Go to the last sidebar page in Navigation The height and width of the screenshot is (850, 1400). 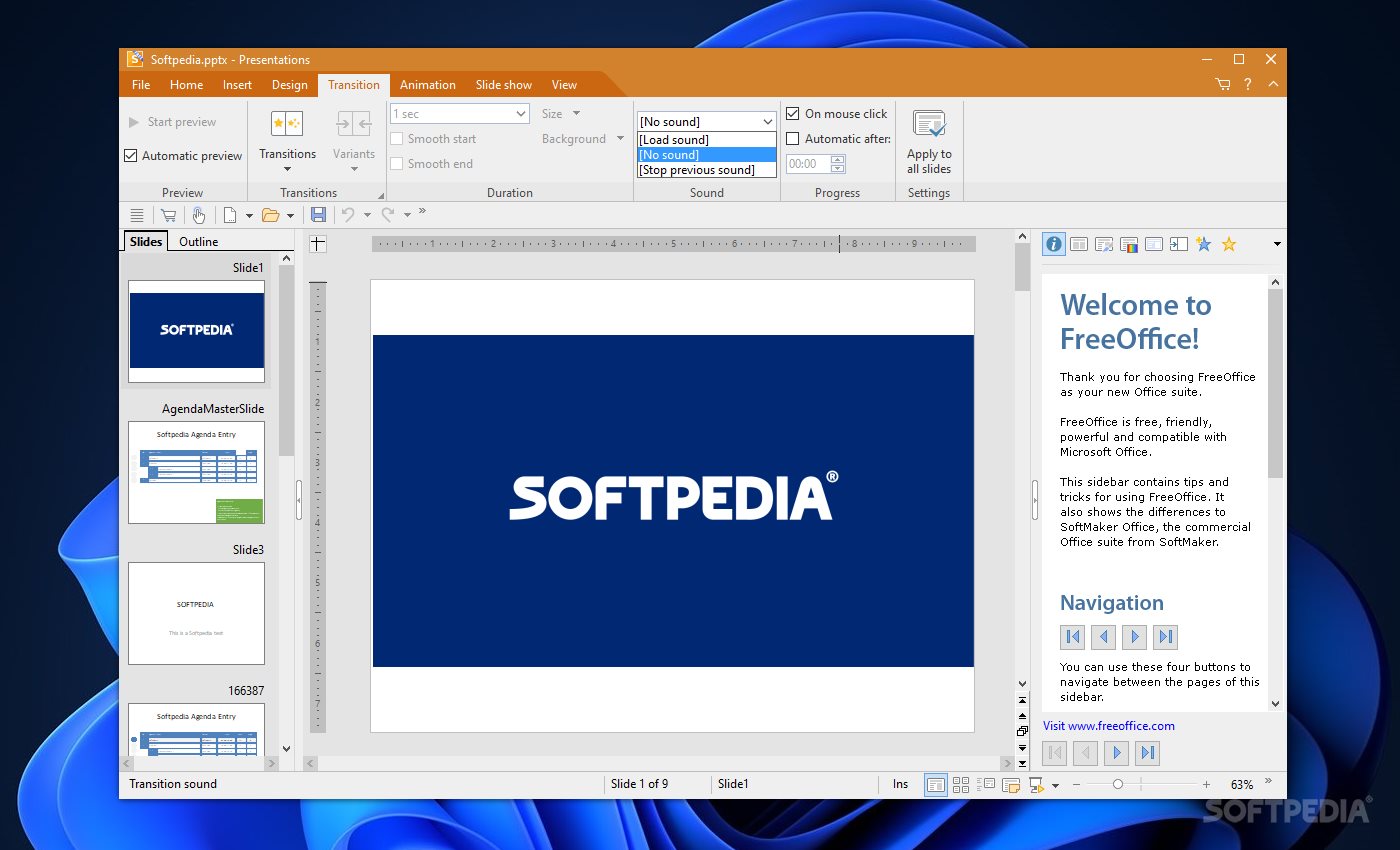(x=1165, y=636)
